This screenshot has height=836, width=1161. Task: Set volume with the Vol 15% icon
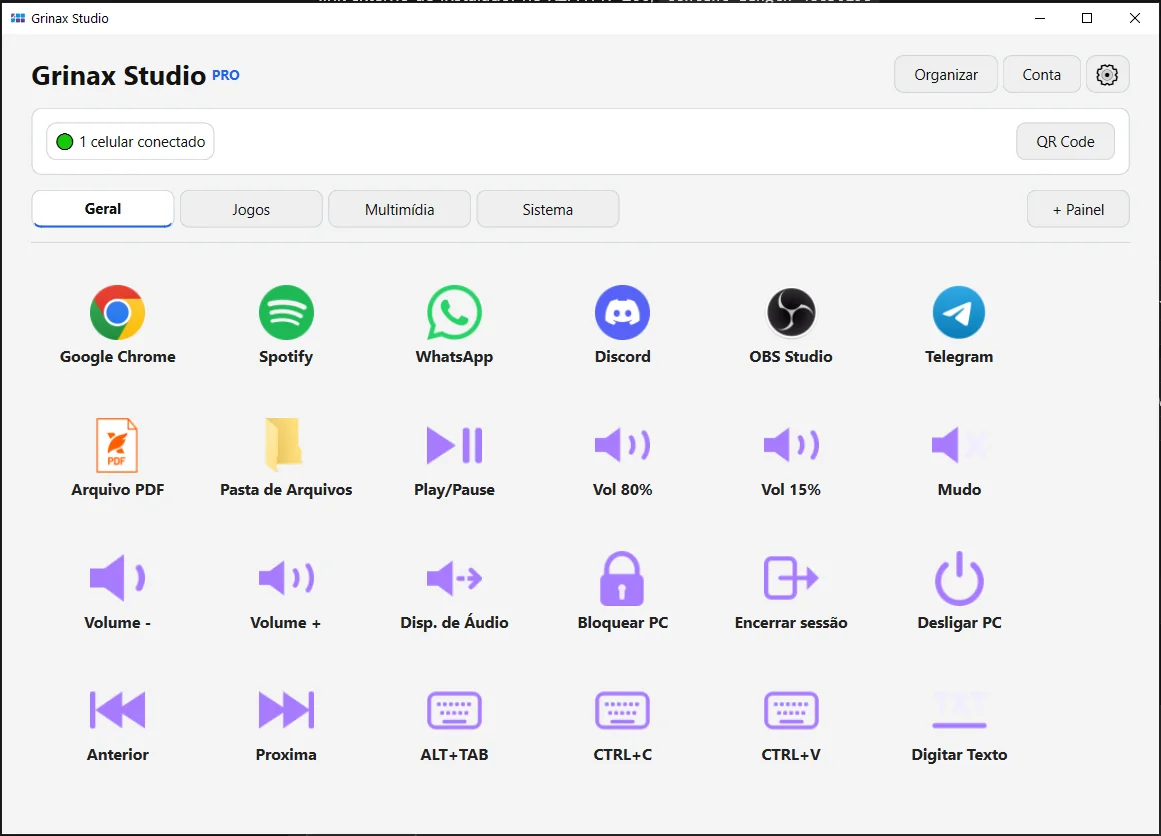(791, 445)
